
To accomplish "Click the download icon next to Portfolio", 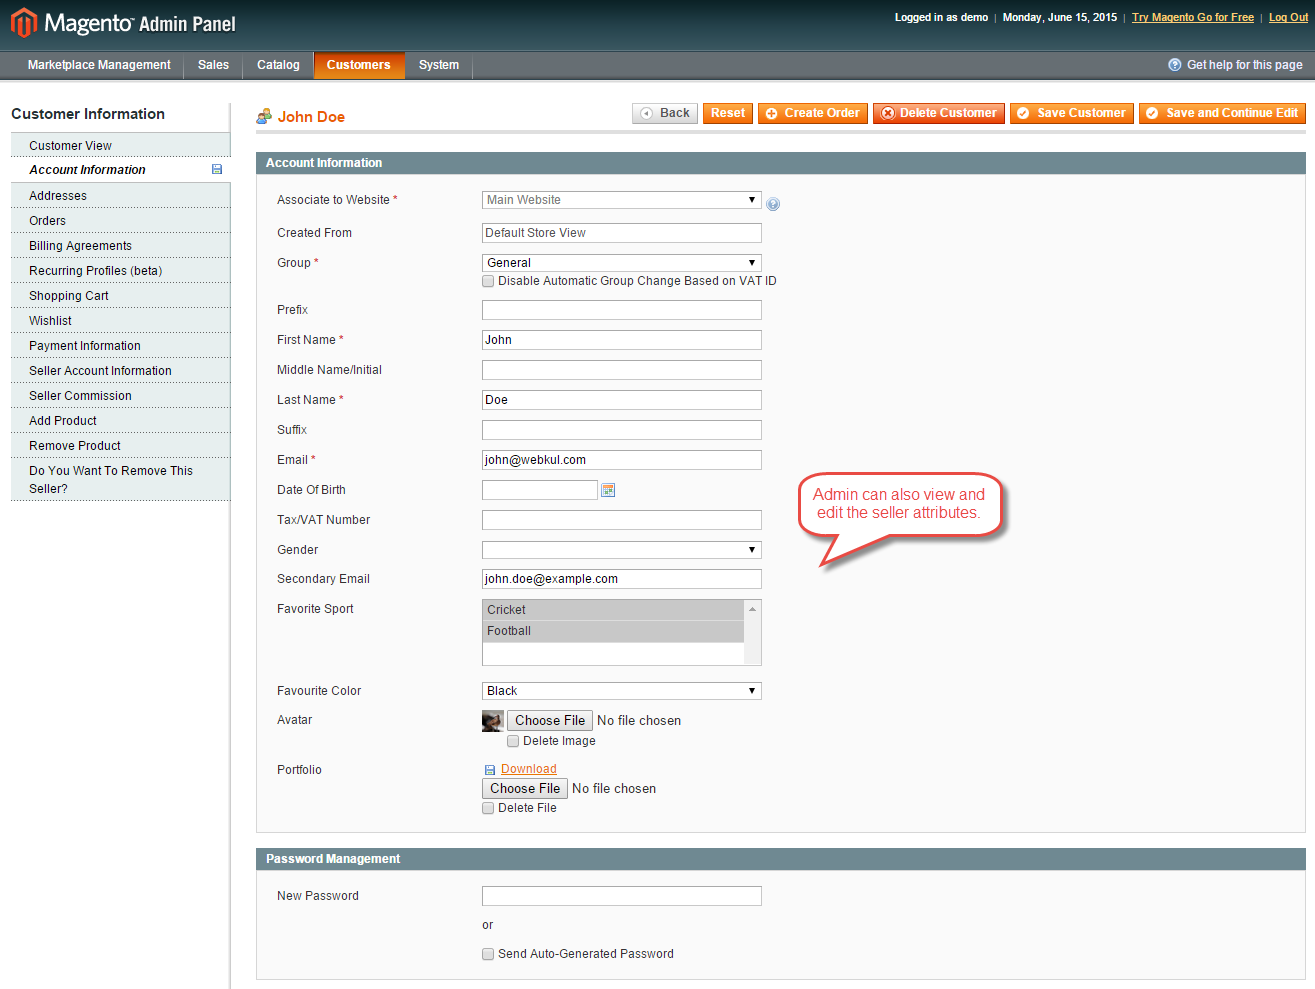I will pos(488,768).
